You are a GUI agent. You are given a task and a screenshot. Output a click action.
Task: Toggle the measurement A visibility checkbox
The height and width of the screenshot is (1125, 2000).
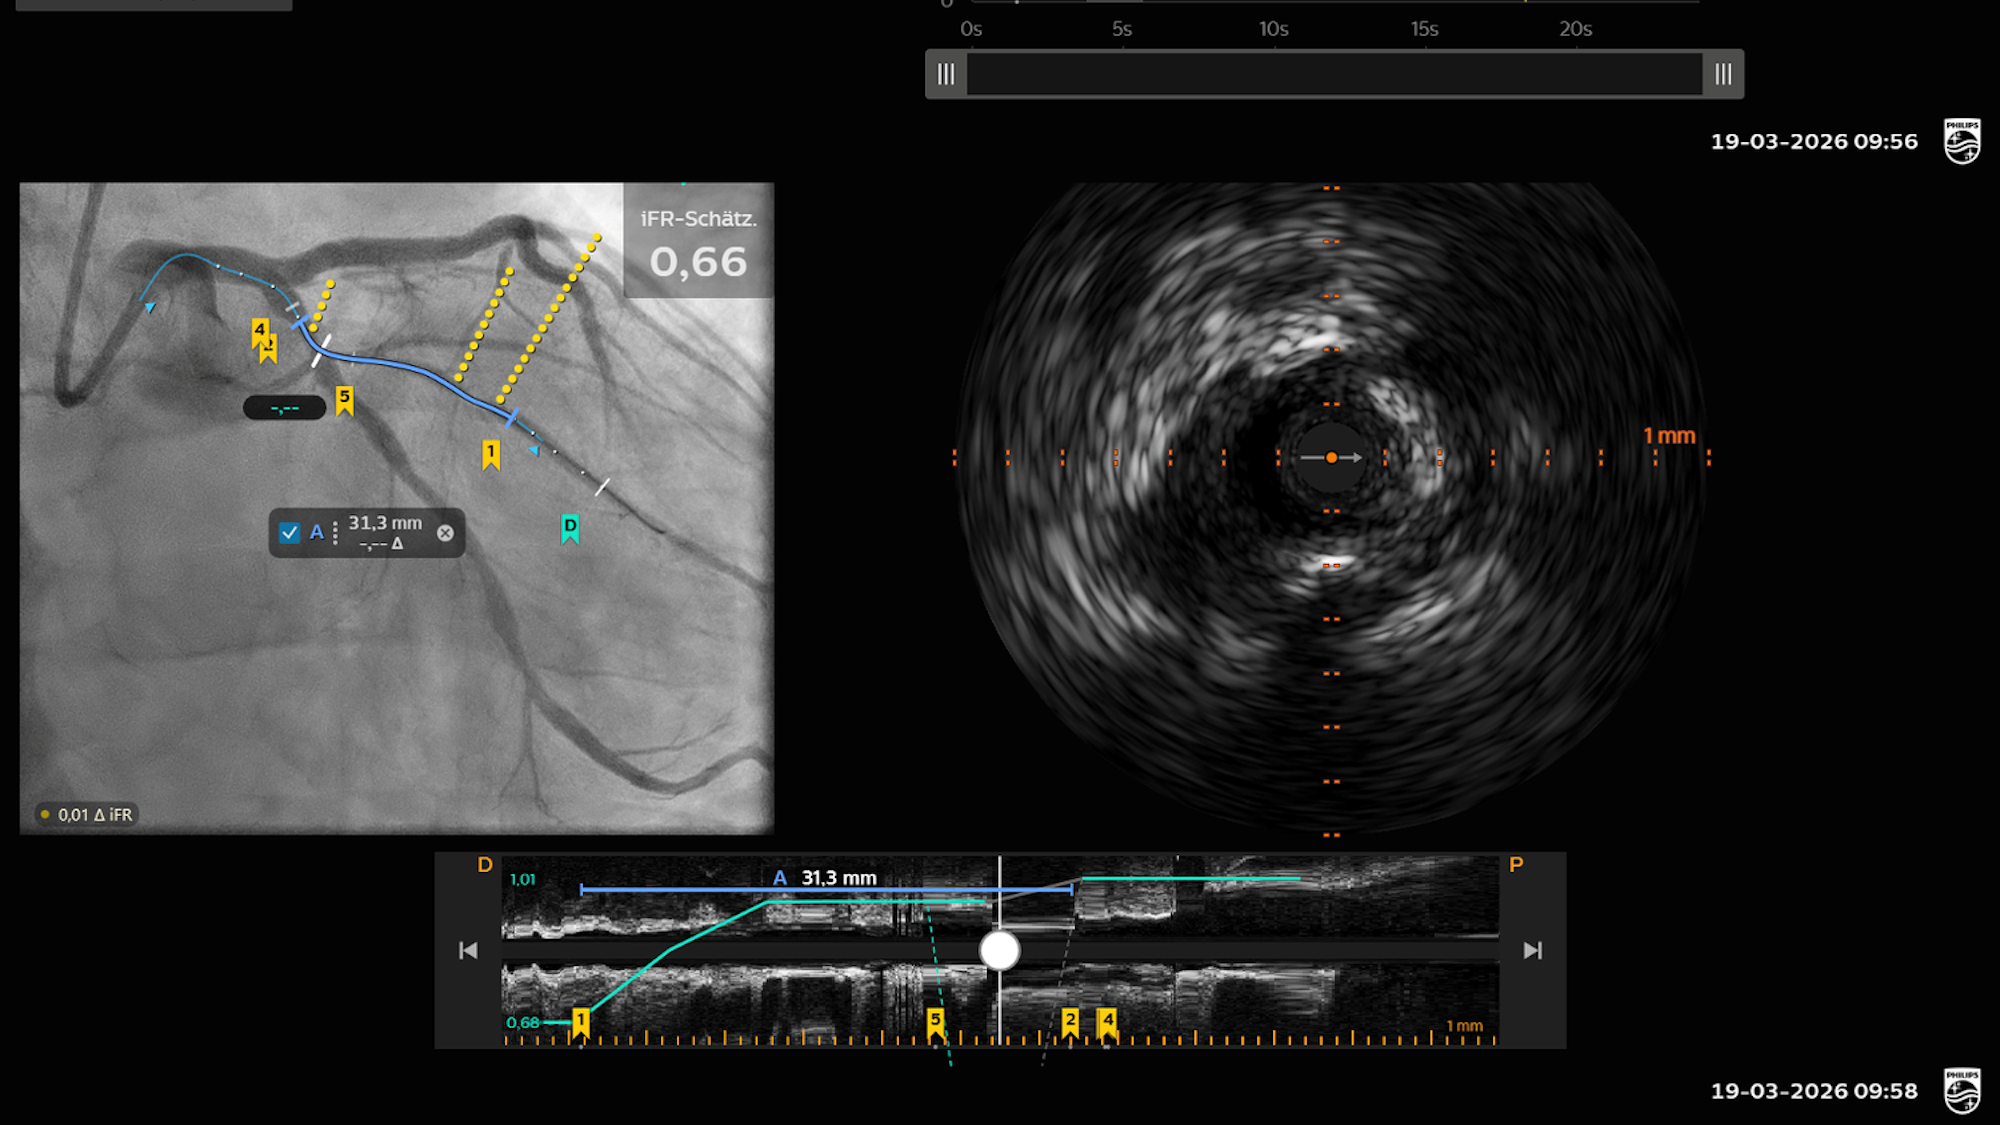pos(290,533)
